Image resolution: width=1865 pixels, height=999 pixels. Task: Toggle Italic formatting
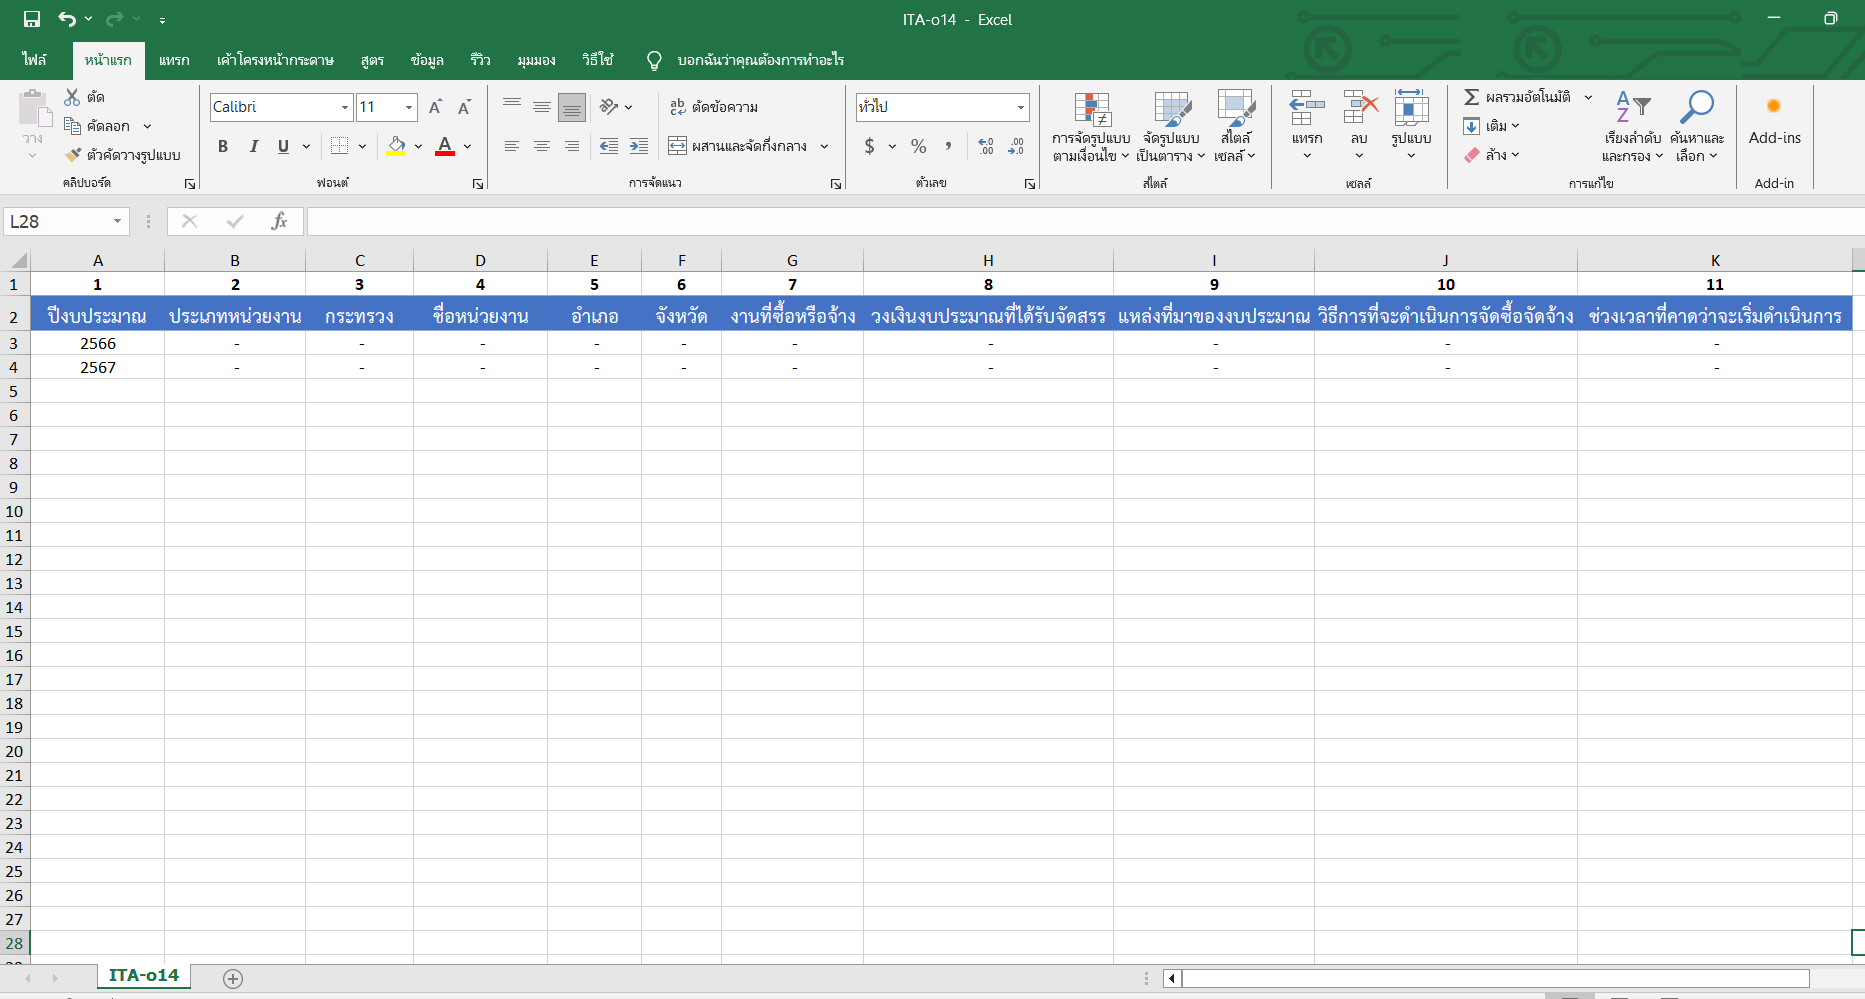pos(254,147)
